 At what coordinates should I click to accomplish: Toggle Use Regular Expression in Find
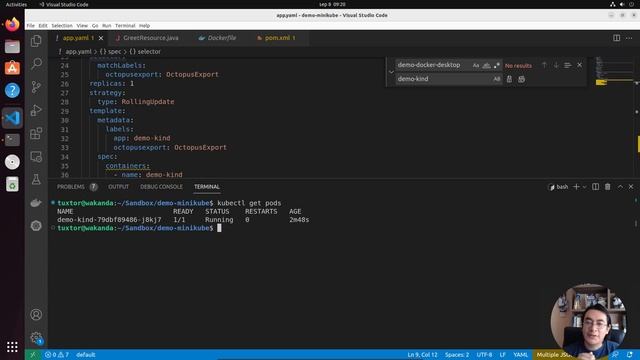(x=497, y=65)
